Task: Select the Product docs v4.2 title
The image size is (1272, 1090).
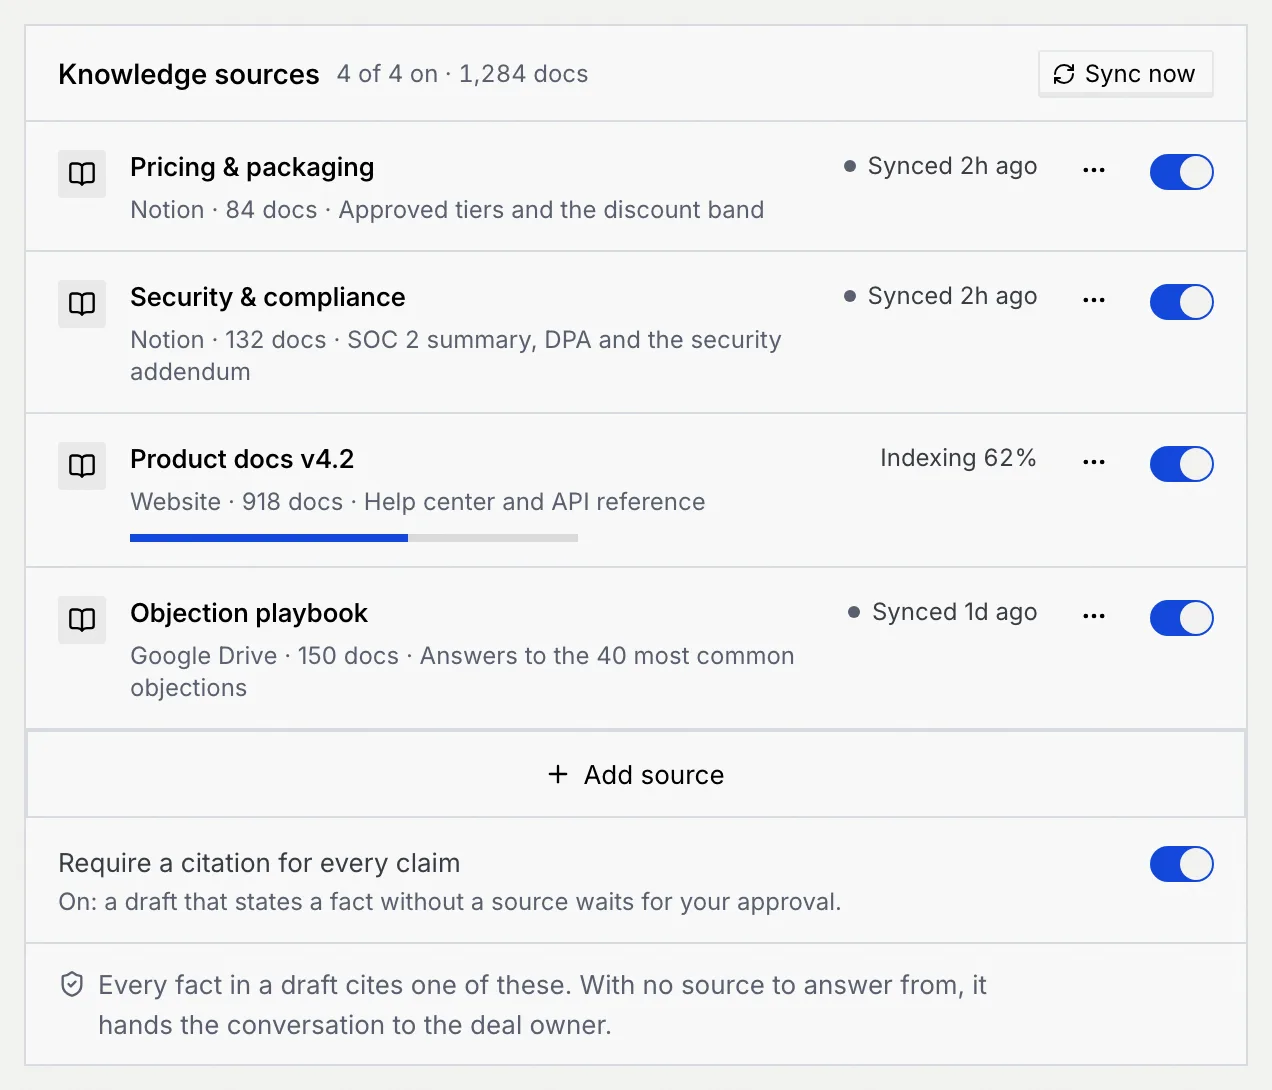Action: pyautogui.click(x=242, y=459)
